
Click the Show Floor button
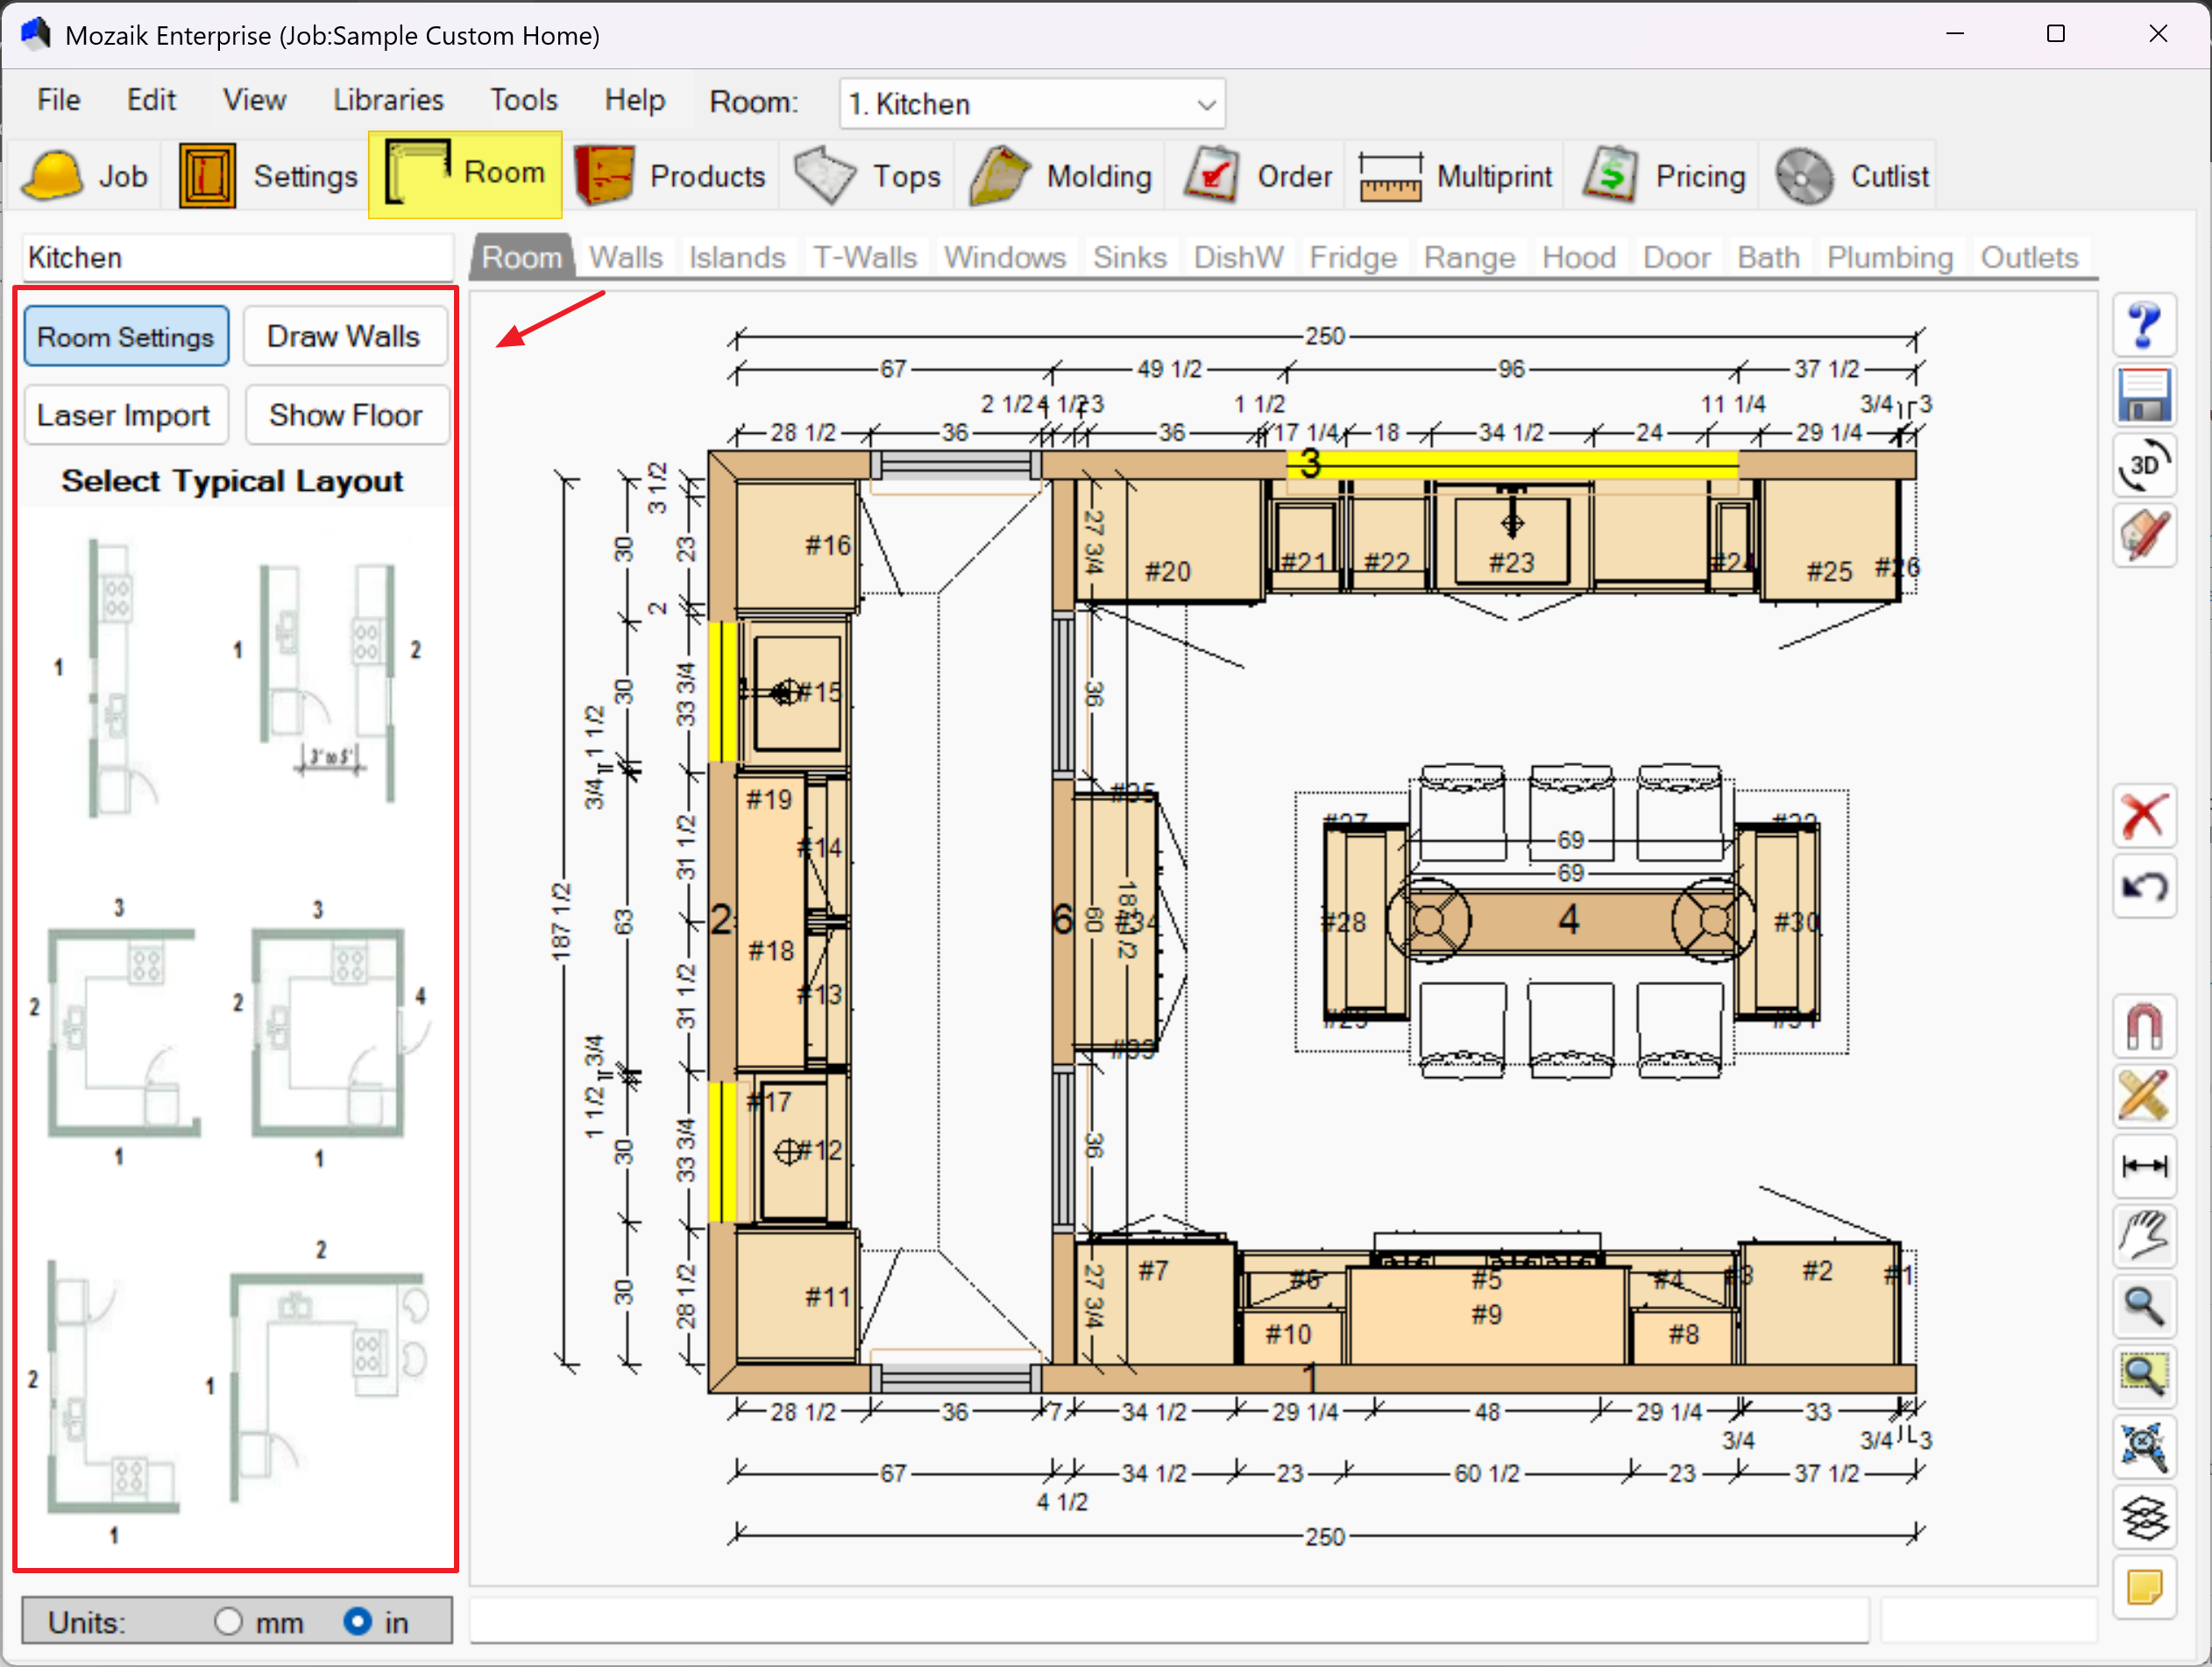click(x=346, y=415)
